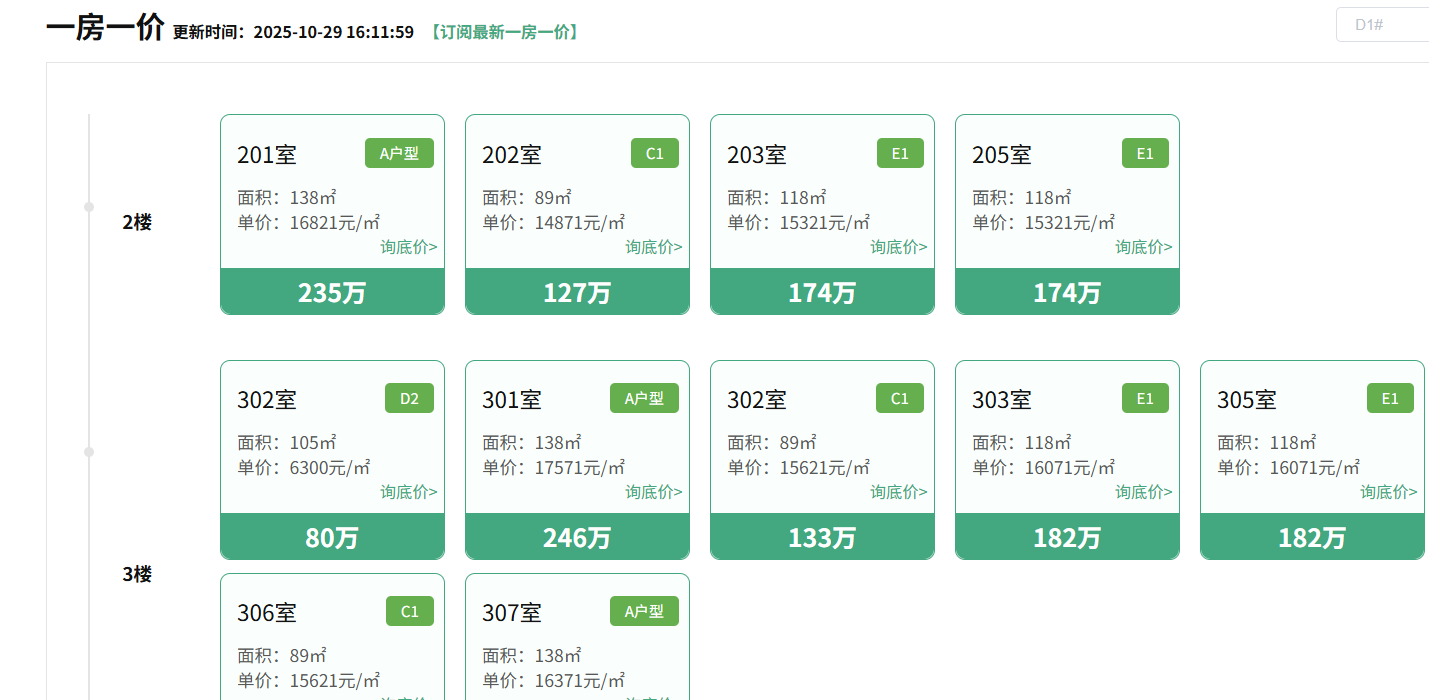Click 询底价 in the 205室 card
Screen dimensions: 1429x700
(1143, 247)
